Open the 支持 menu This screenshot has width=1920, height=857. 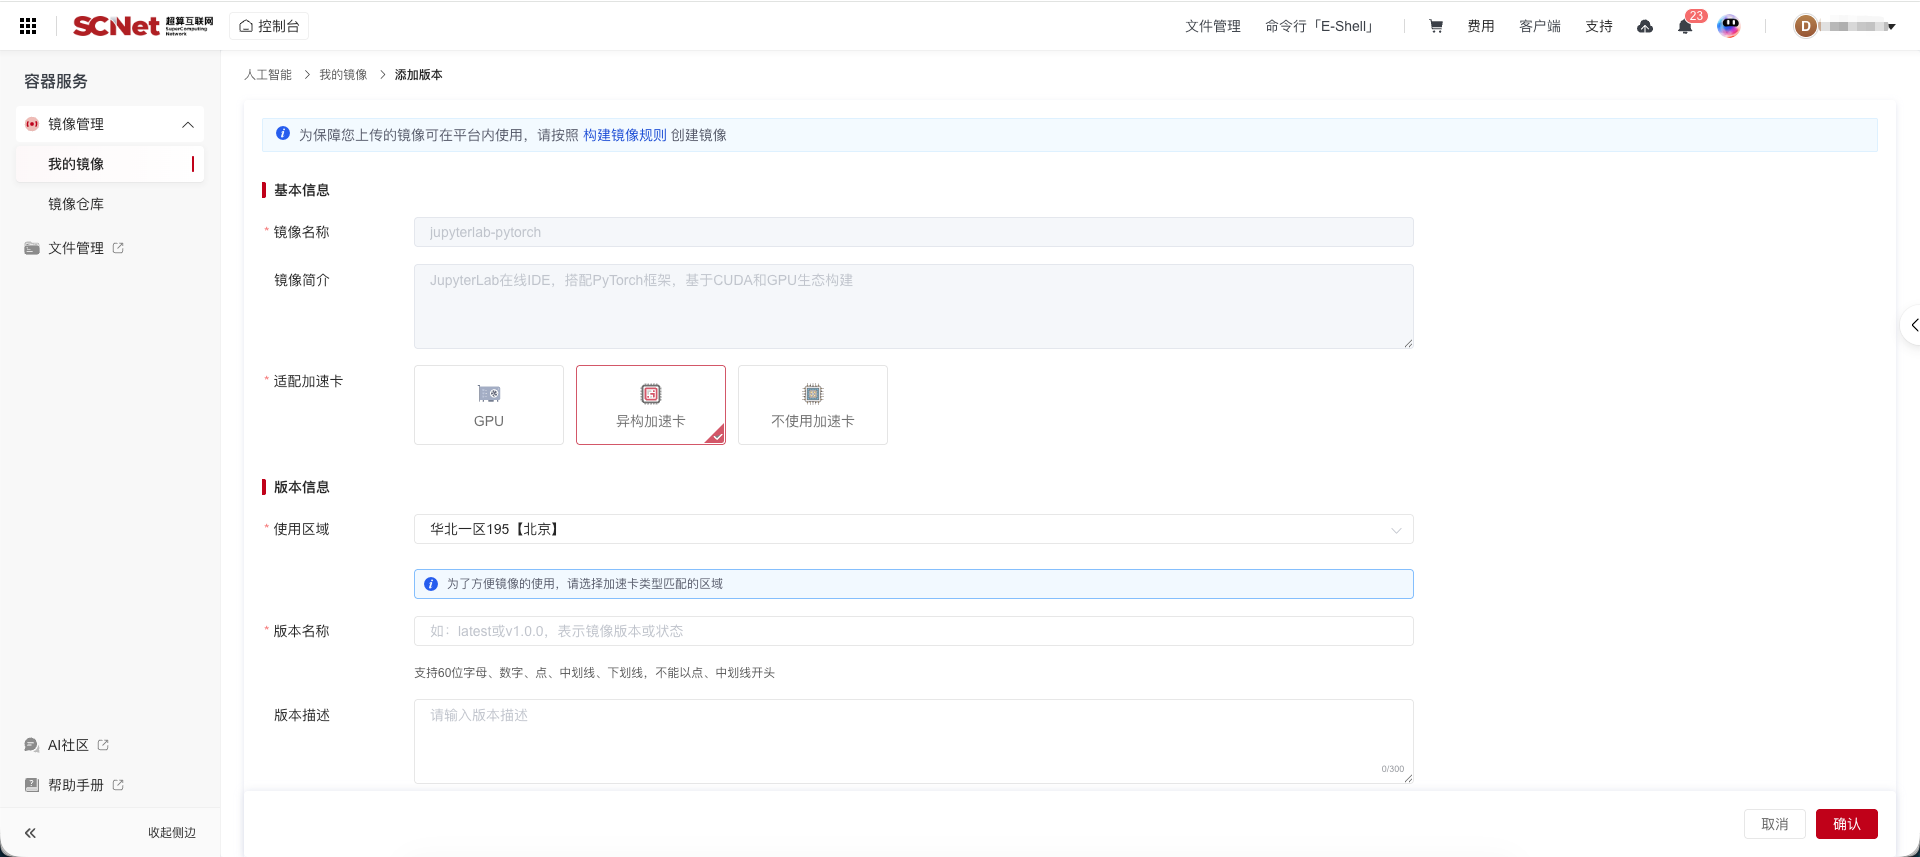coord(1599,26)
